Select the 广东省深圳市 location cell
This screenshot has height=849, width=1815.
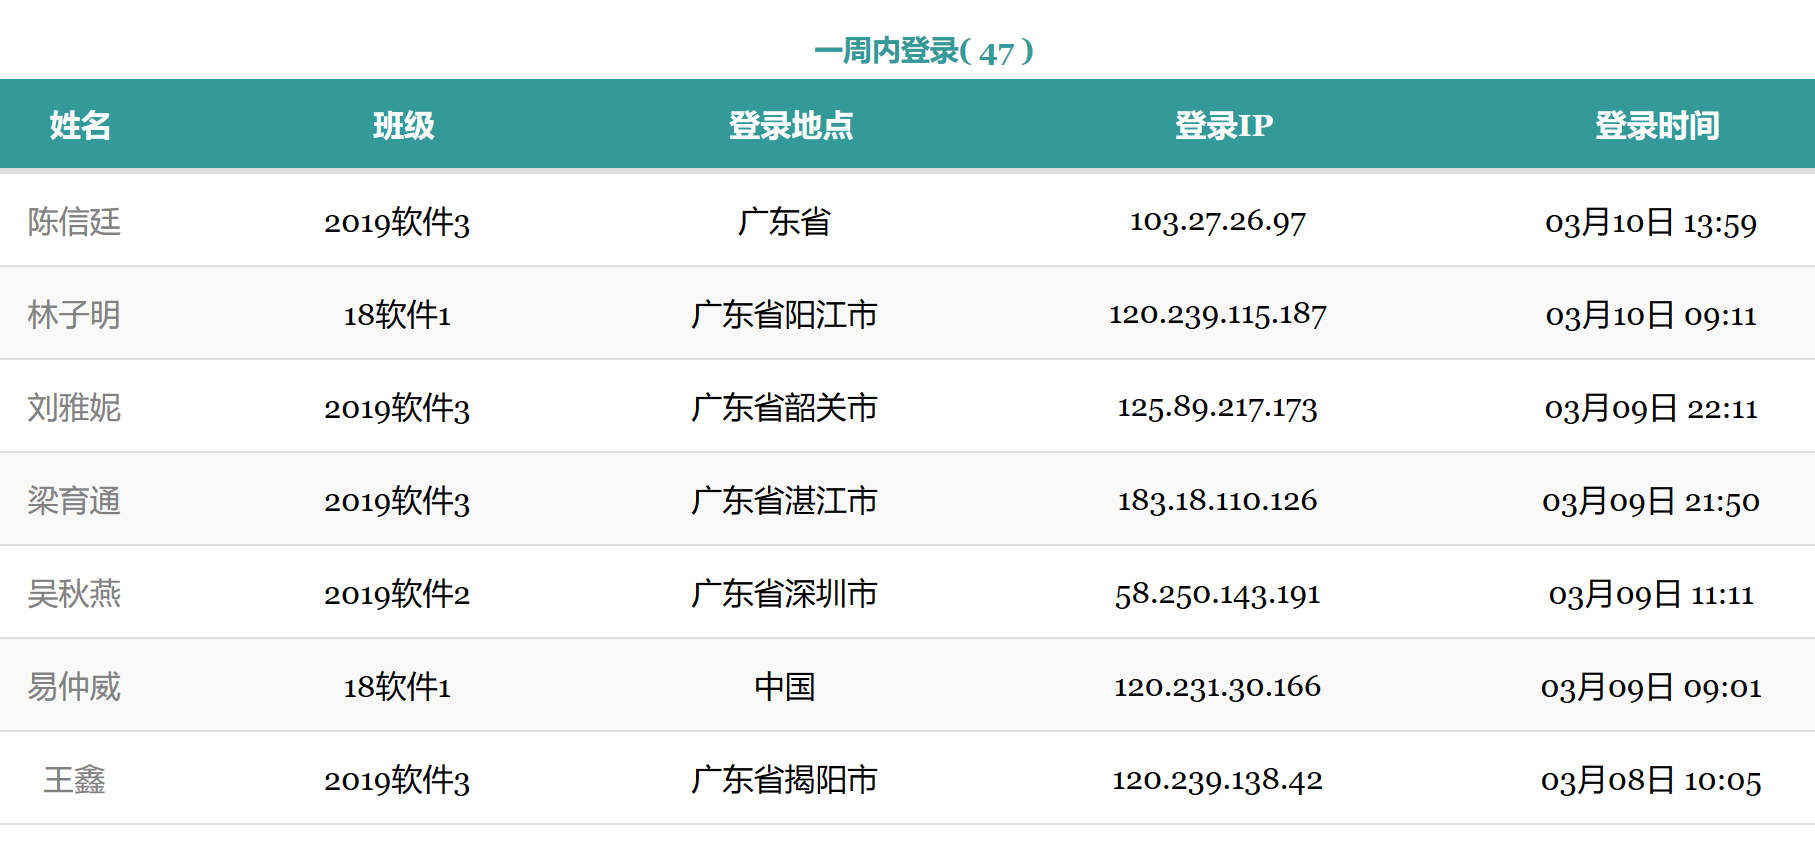[784, 594]
